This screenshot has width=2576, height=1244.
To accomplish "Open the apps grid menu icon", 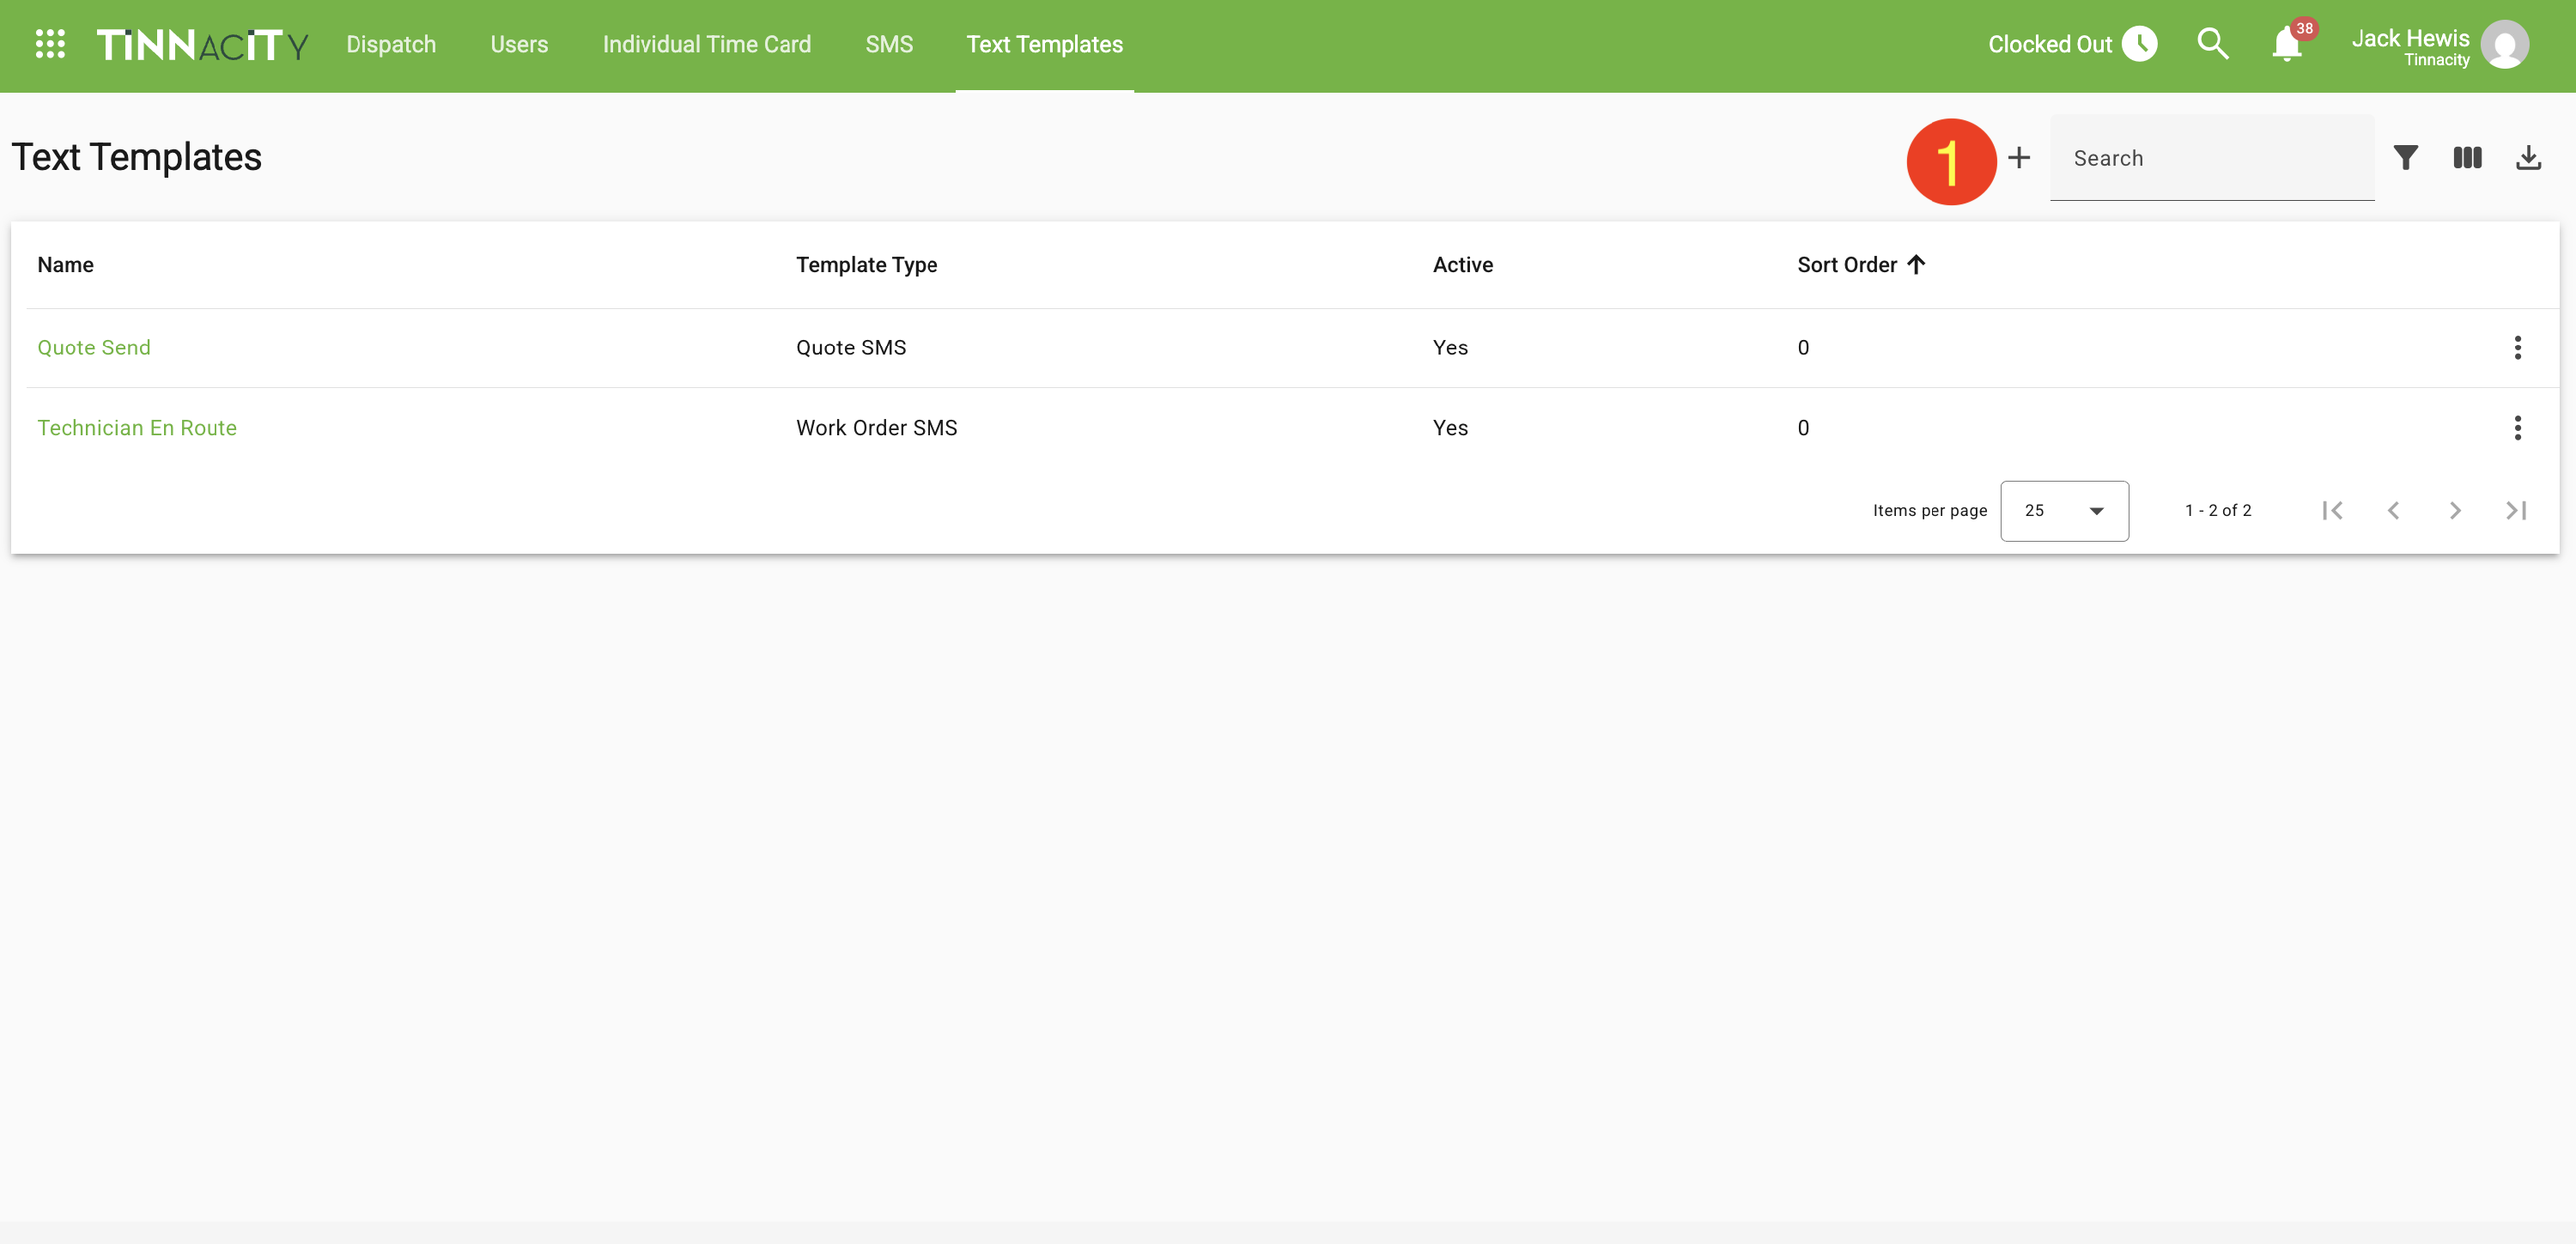I will click(x=50, y=44).
